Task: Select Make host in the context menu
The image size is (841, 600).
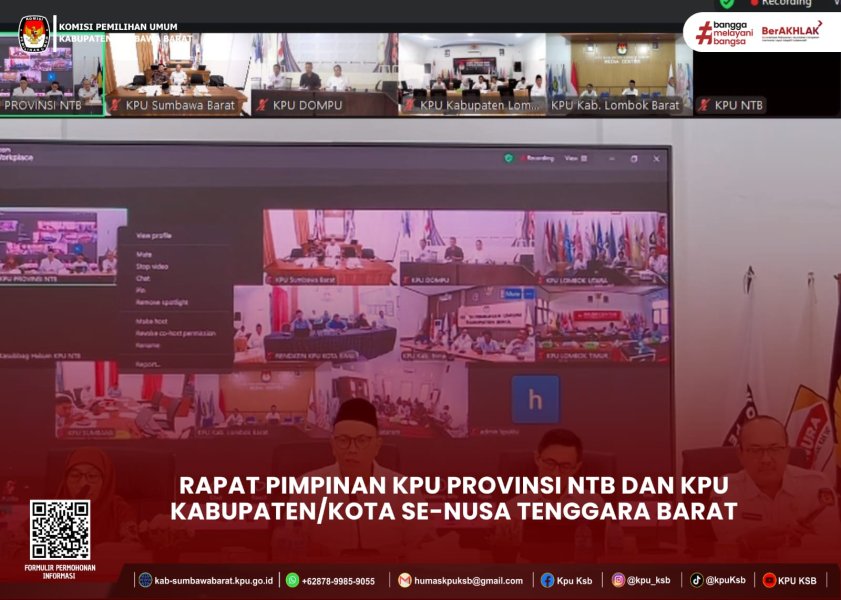Action: point(151,321)
